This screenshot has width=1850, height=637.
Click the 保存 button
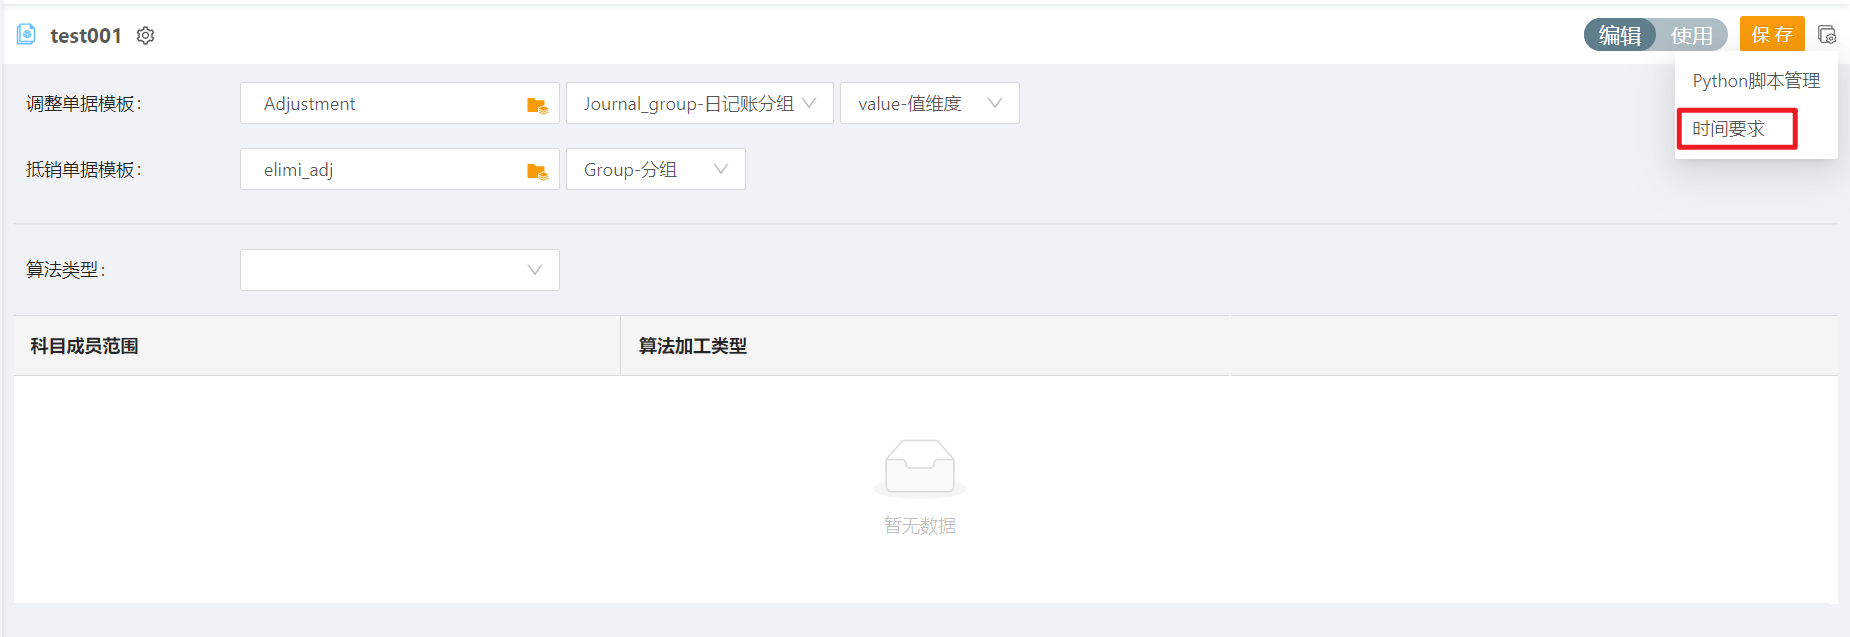(x=1772, y=34)
